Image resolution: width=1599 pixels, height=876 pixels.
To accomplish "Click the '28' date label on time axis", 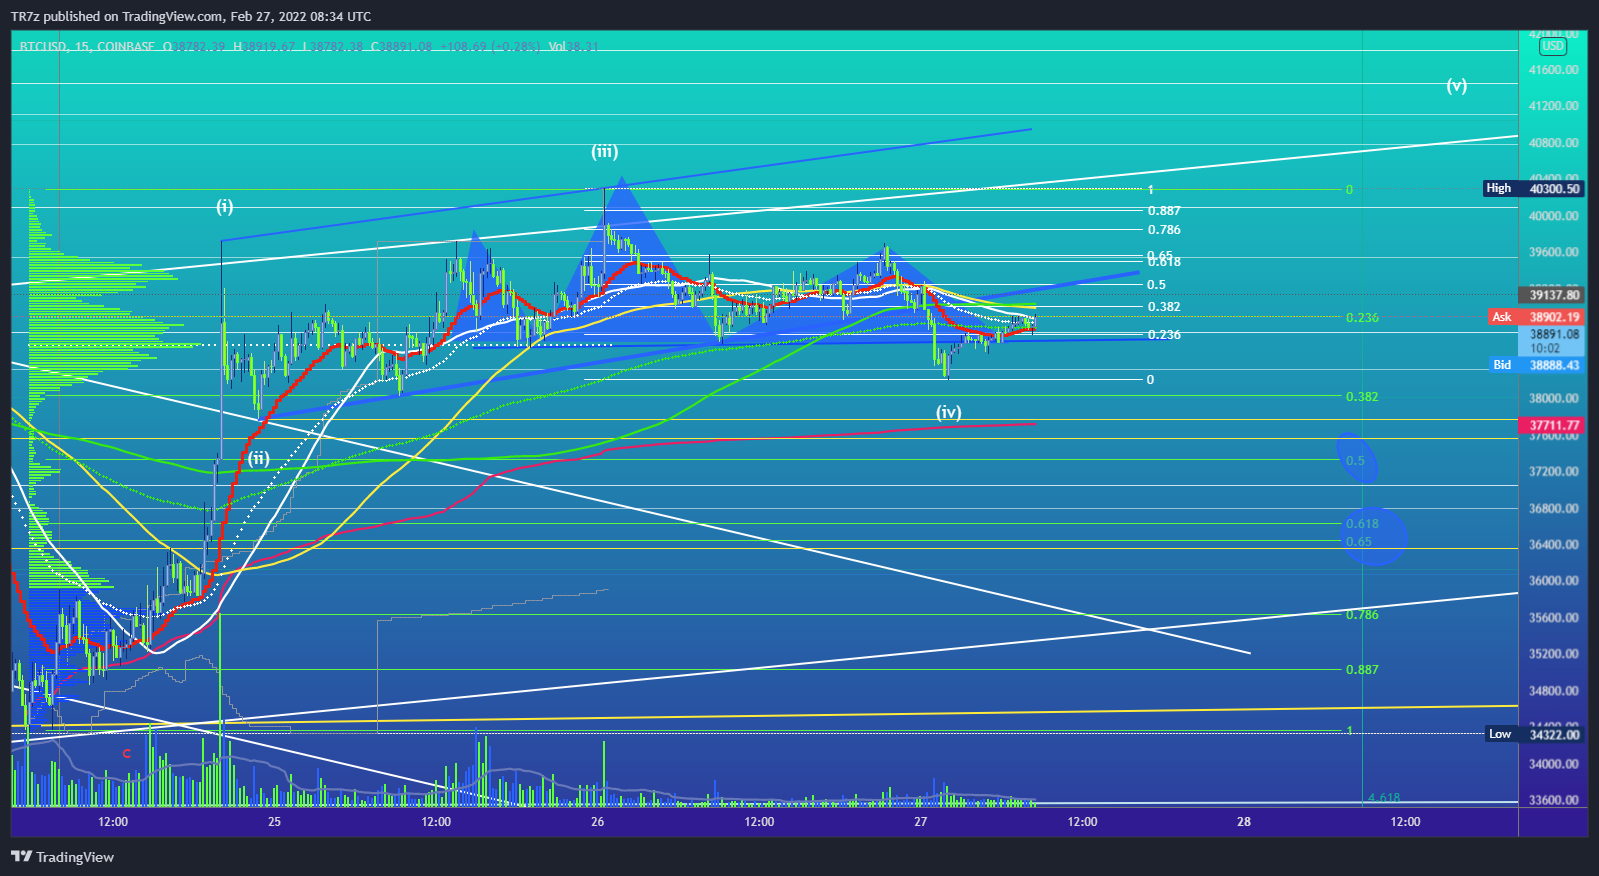I will click(x=1244, y=822).
